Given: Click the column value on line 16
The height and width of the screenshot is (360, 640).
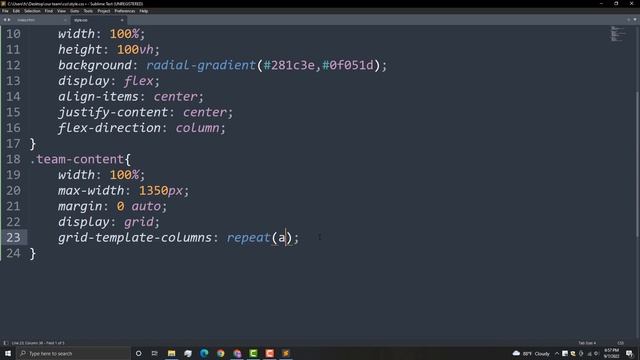Looking at the screenshot, I should [x=198, y=128].
